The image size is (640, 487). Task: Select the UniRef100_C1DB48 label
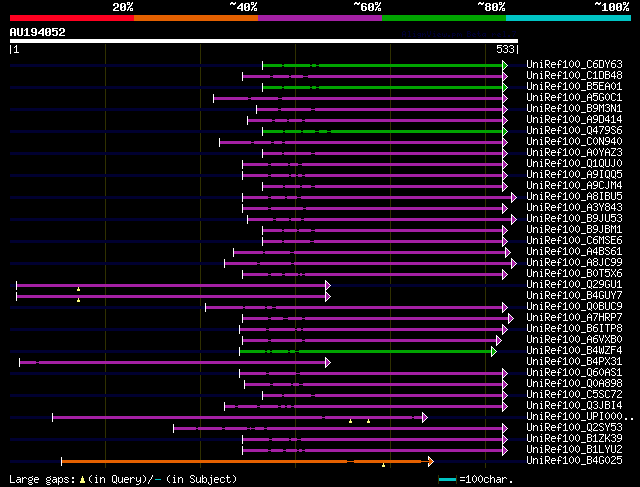click(574, 76)
